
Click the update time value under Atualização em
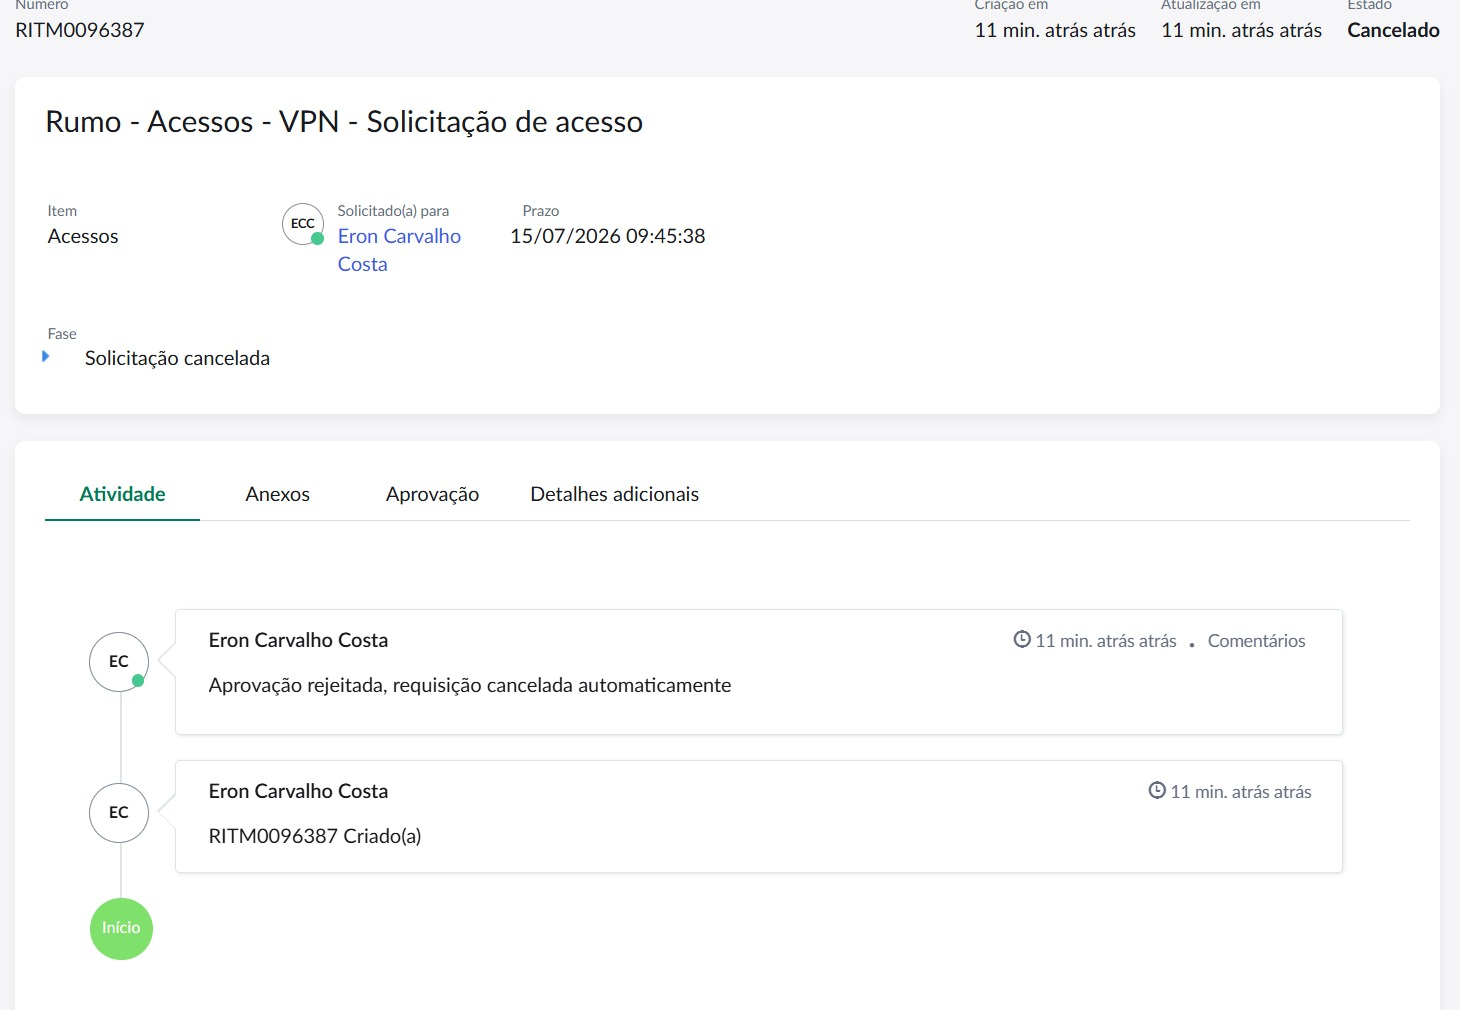pos(1241,30)
